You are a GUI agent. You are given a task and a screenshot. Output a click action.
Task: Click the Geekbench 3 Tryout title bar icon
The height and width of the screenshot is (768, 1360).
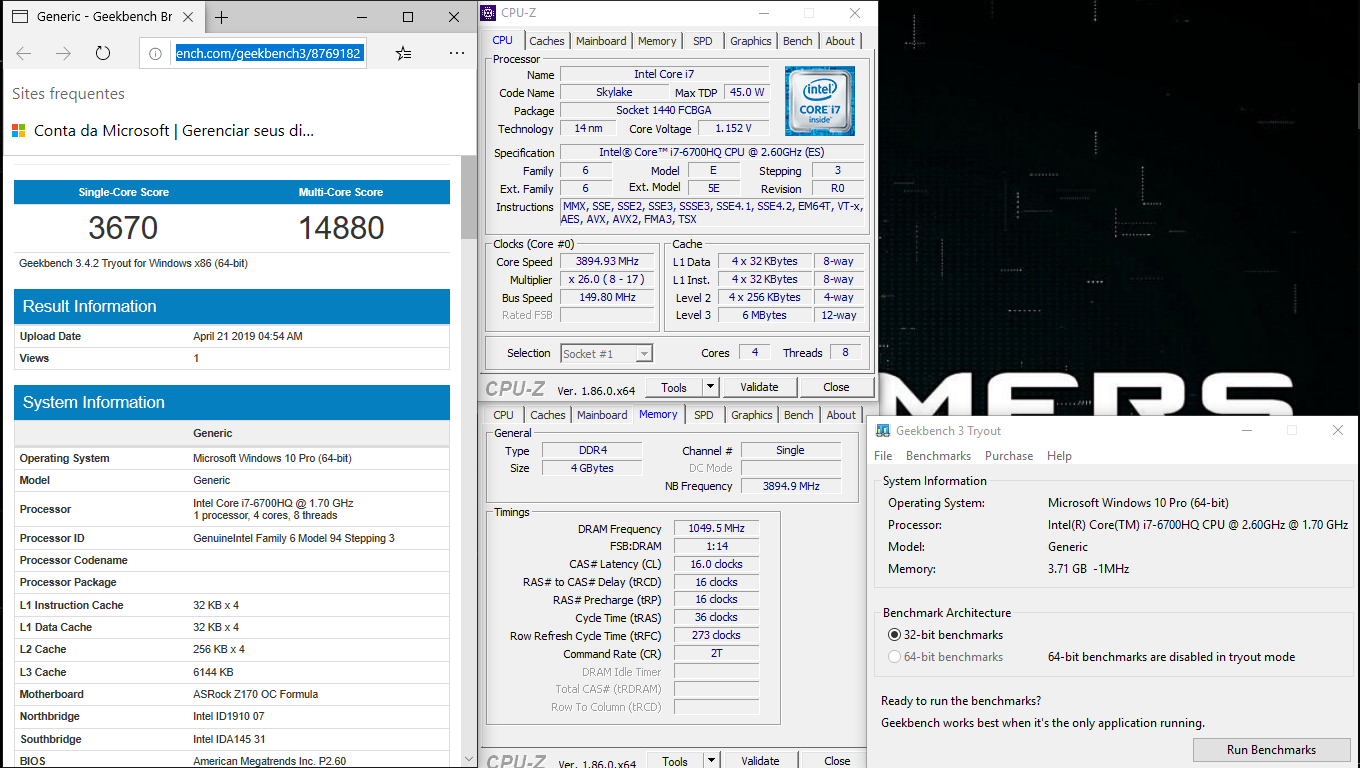tap(883, 431)
